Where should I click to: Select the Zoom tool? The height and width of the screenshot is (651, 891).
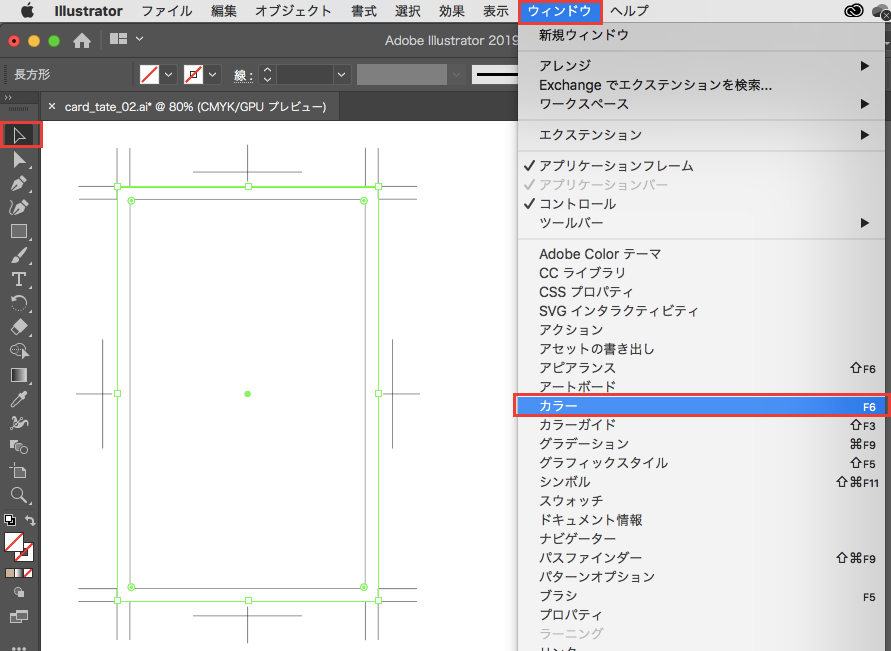coord(19,495)
